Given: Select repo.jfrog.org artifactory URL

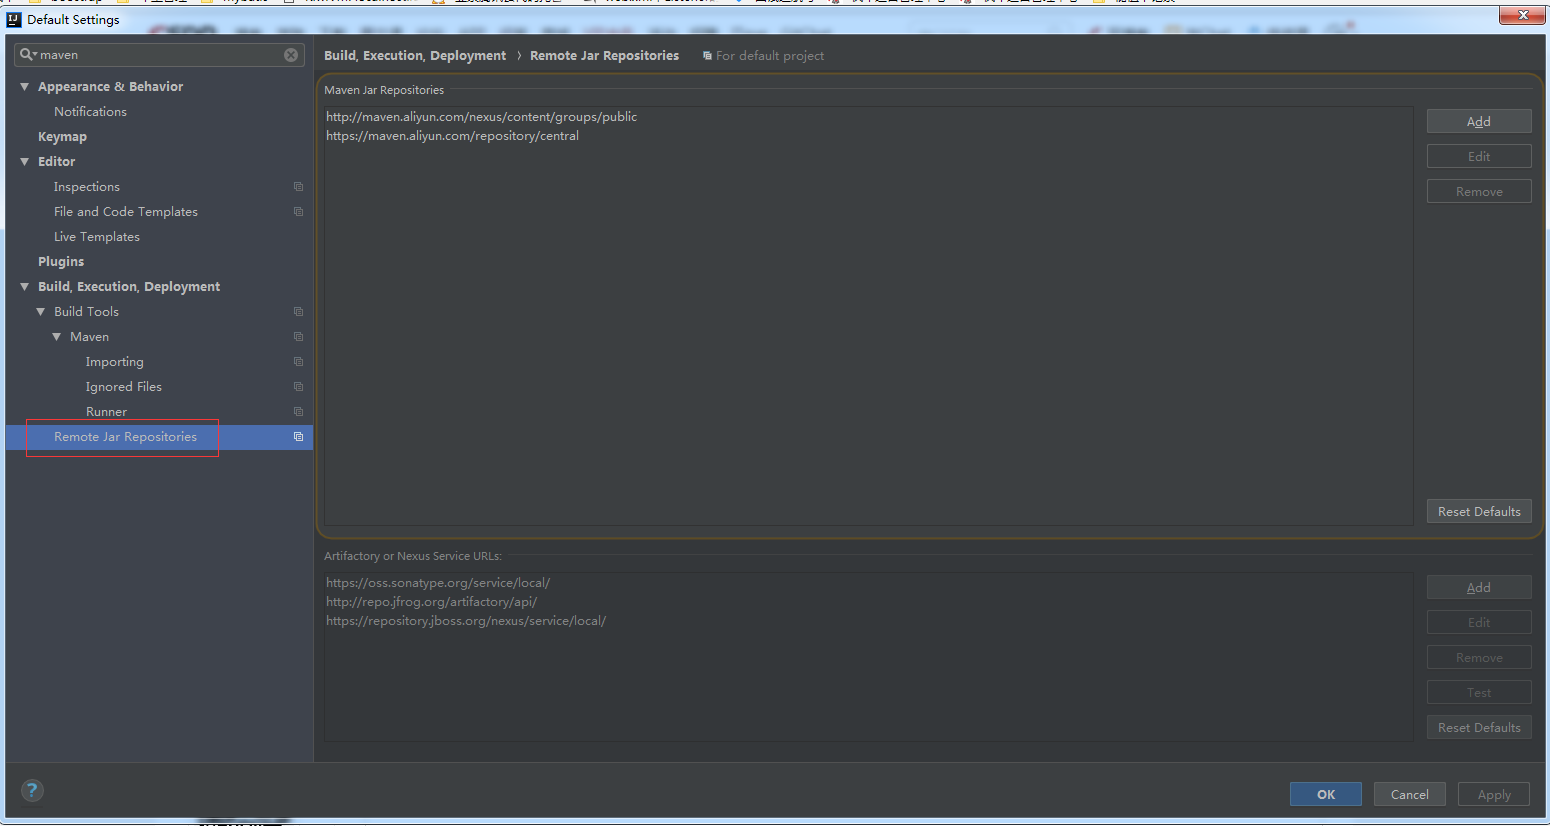Looking at the screenshot, I should tap(431, 602).
